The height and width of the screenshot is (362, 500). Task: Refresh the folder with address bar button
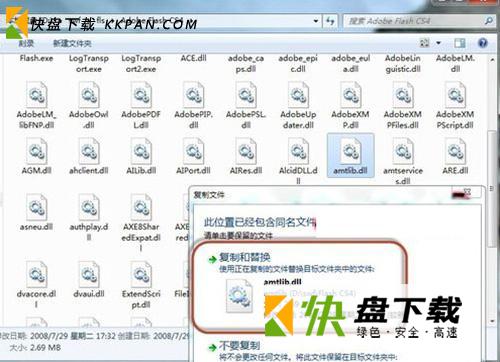pyautogui.click(x=330, y=21)
